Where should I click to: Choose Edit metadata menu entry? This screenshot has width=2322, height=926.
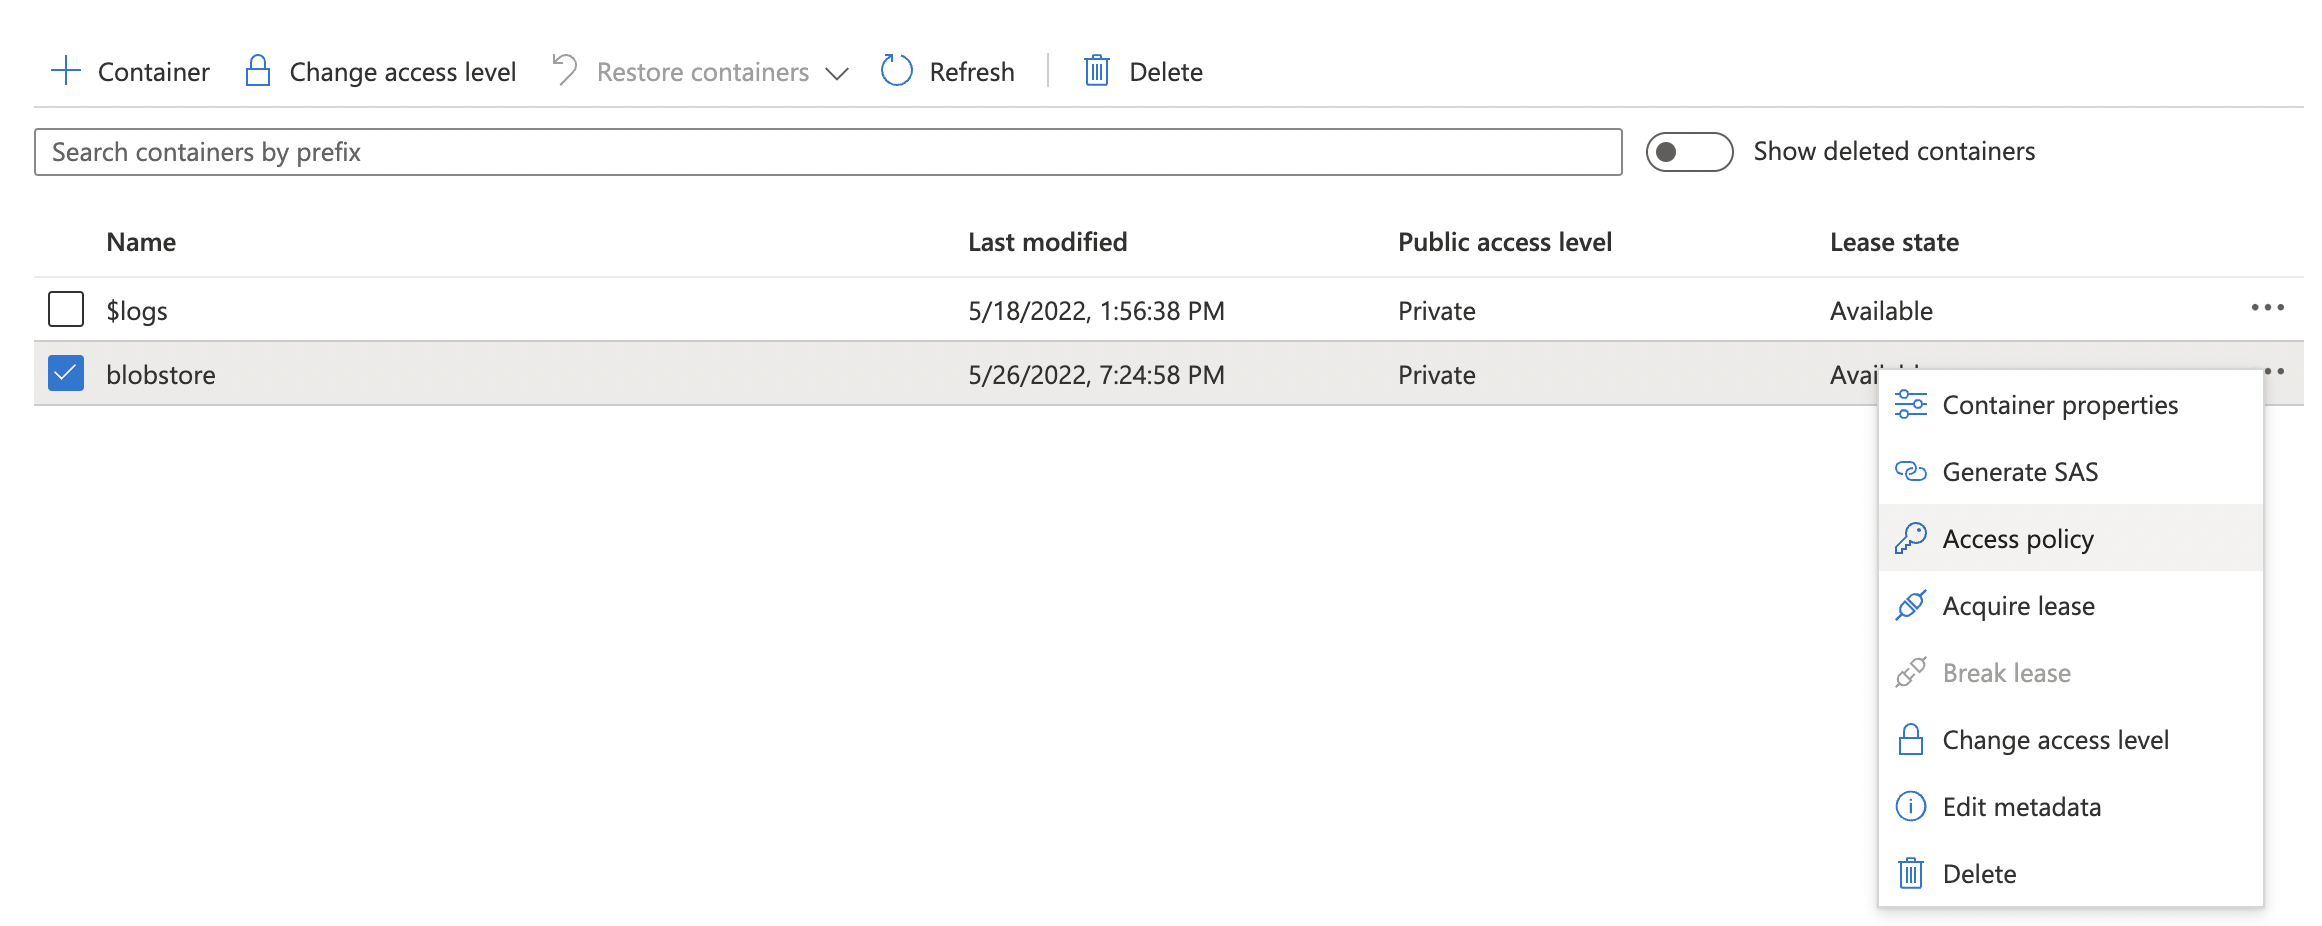click(2070, 807)
